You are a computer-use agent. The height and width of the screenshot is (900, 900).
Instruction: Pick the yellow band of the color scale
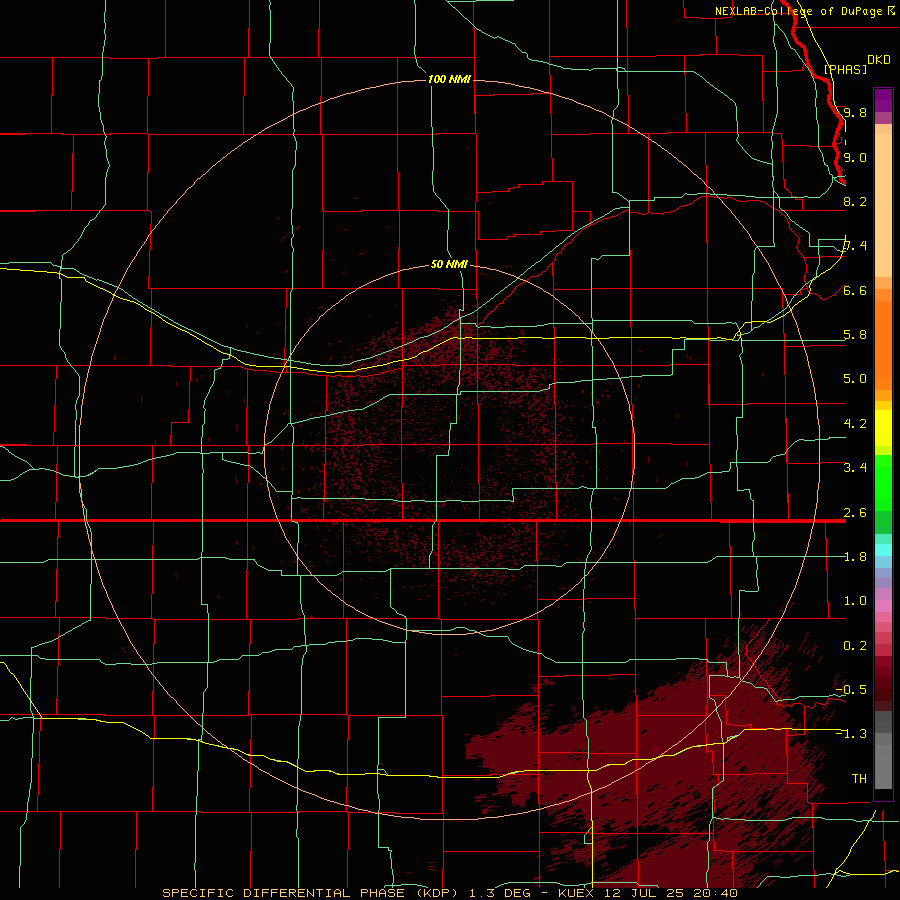click(883, 428)
